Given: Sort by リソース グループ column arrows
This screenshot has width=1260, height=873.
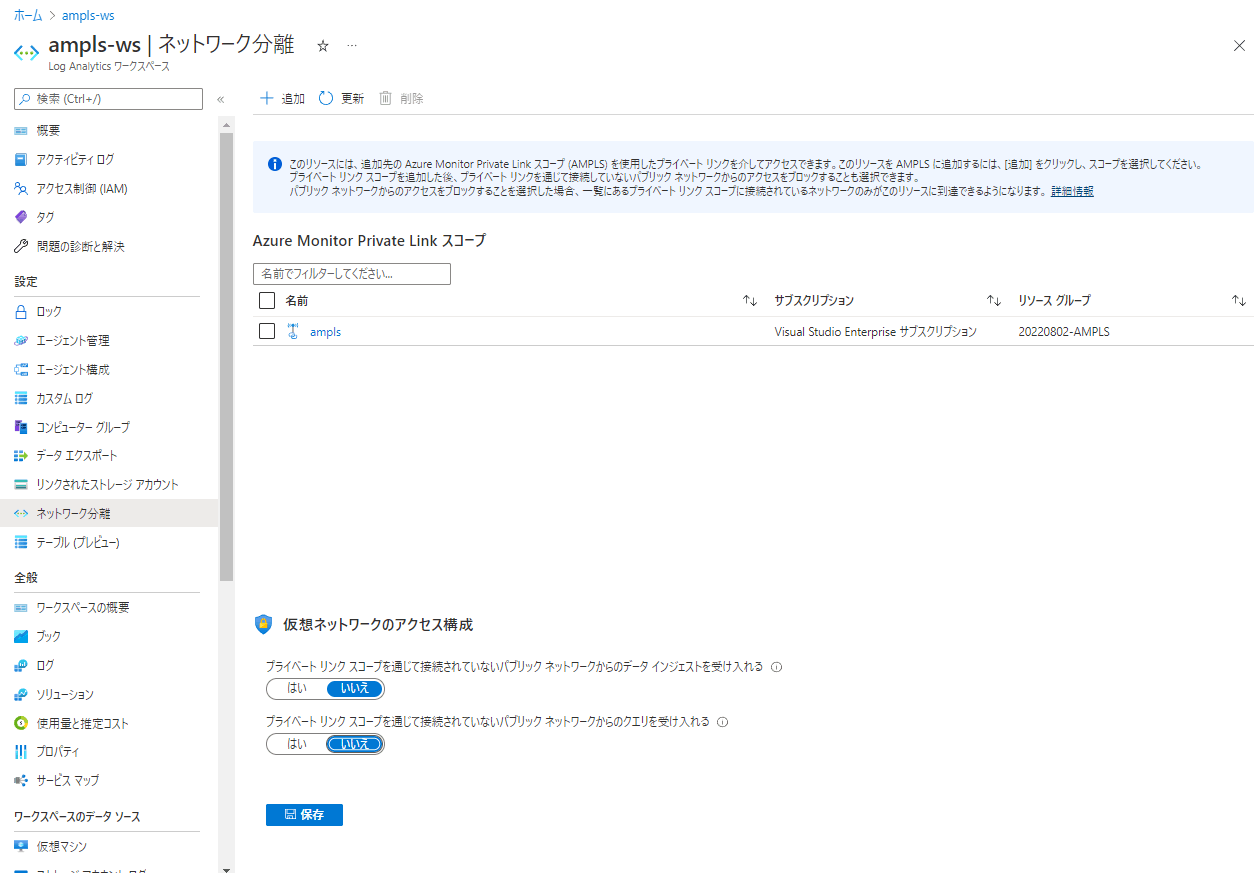Looking at the screenshot, I should click(x=1239, y=301).
